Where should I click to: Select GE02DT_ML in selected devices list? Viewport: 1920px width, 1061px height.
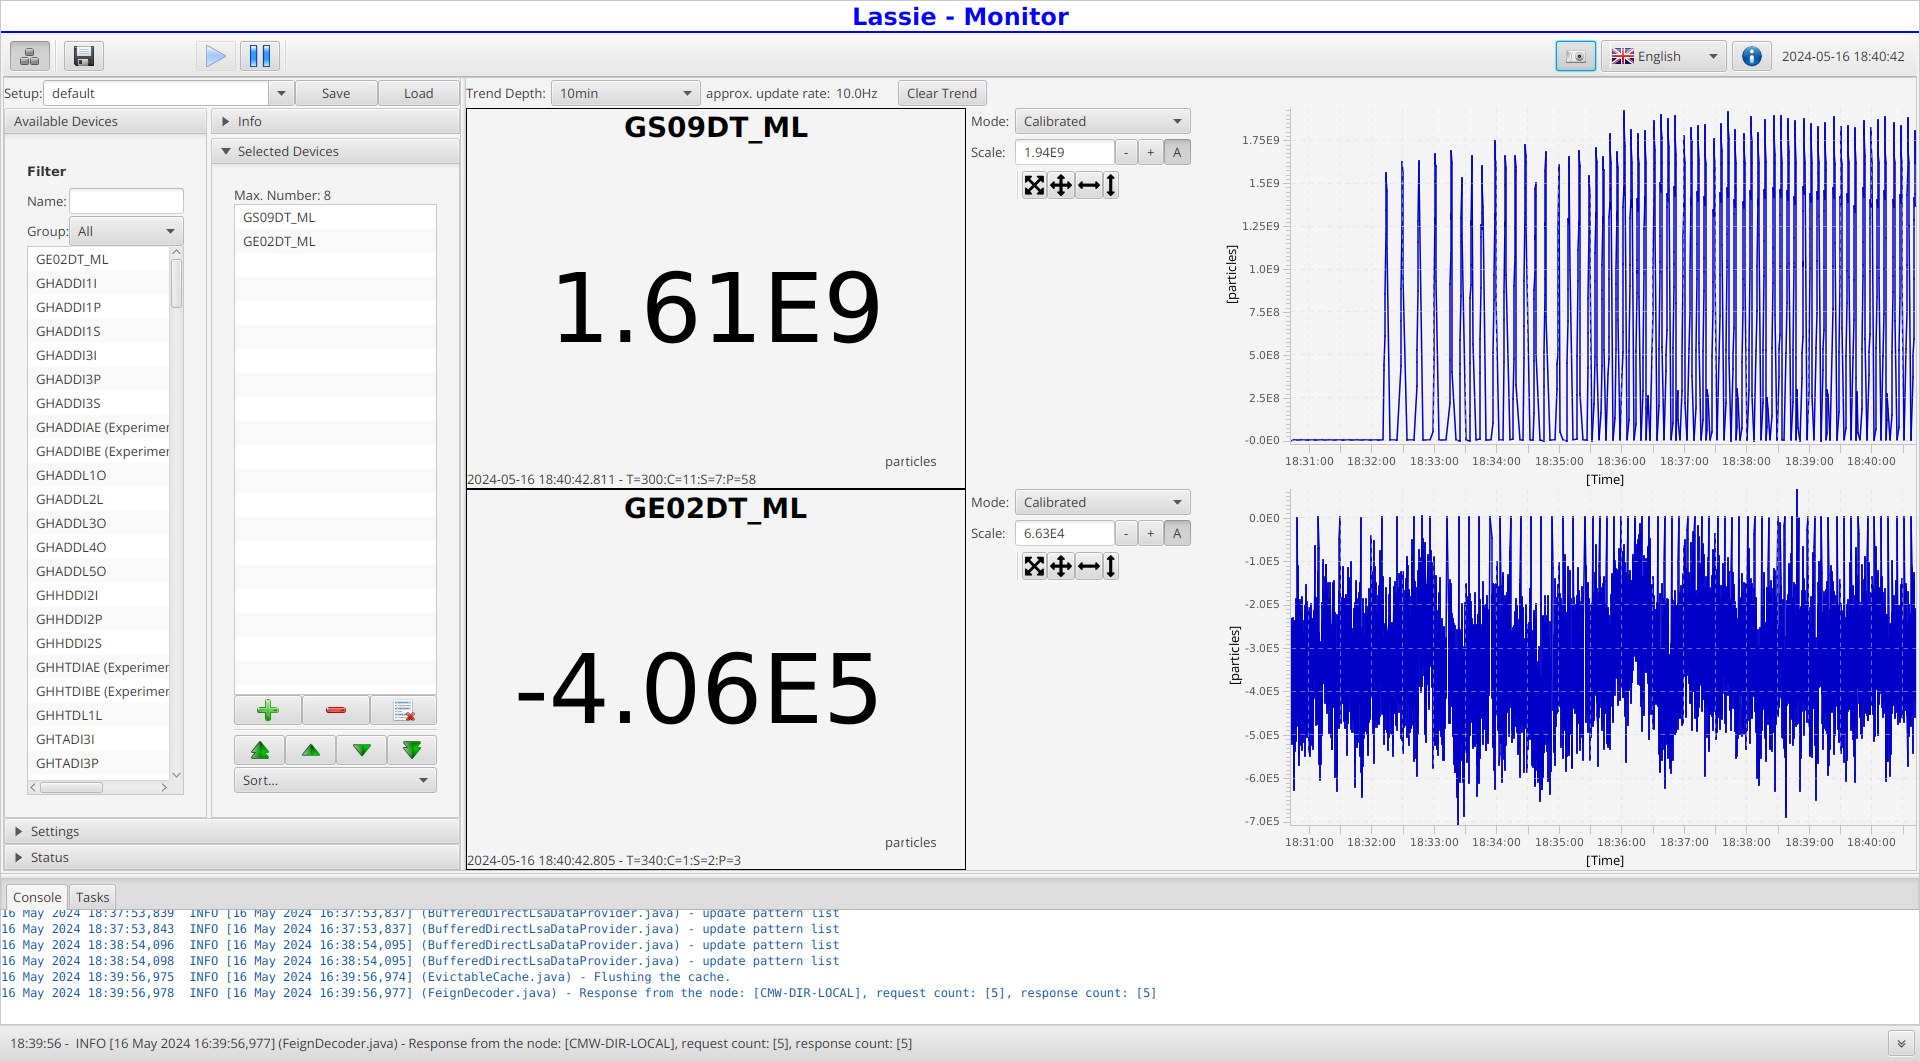pyautogui.click(x=335, y=241)
